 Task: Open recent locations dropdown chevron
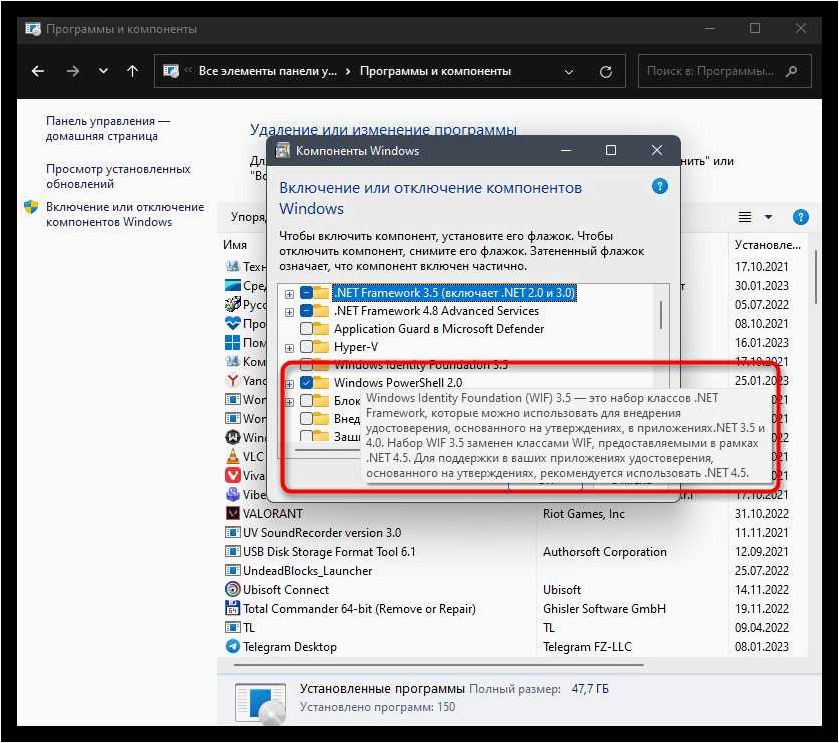pyautogui.click(x=103, y=71)
